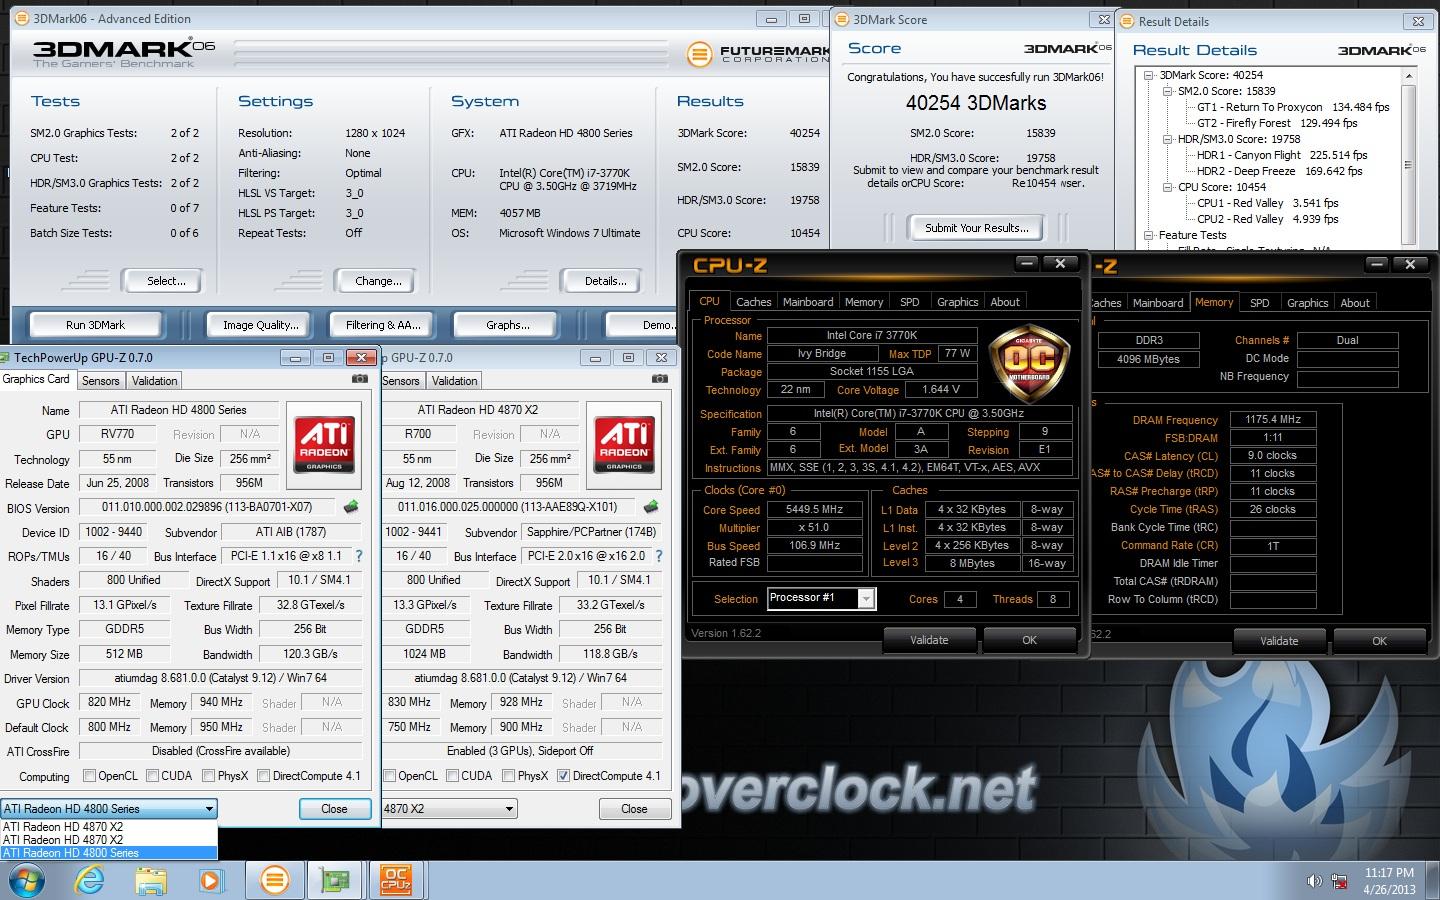Screen dimensions: 1440x900
Task: Launch Internet Explorer from the taskbar
Action: pos(90,880)
